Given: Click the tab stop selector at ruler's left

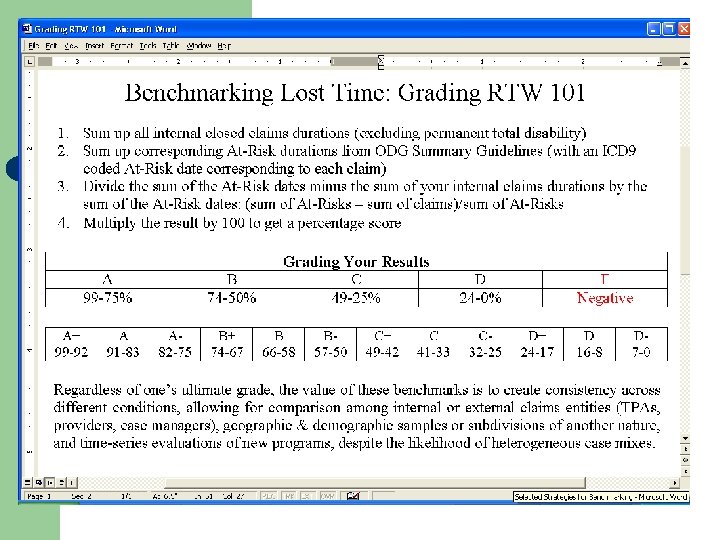Looking at the screenshot, I should tap(29, 61).
